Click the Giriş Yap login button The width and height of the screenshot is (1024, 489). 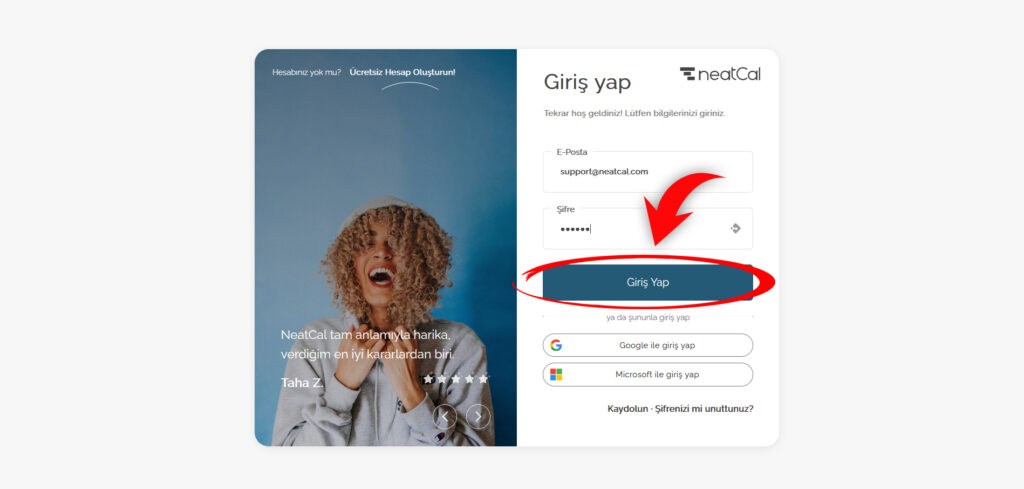(x=647, y=282)
